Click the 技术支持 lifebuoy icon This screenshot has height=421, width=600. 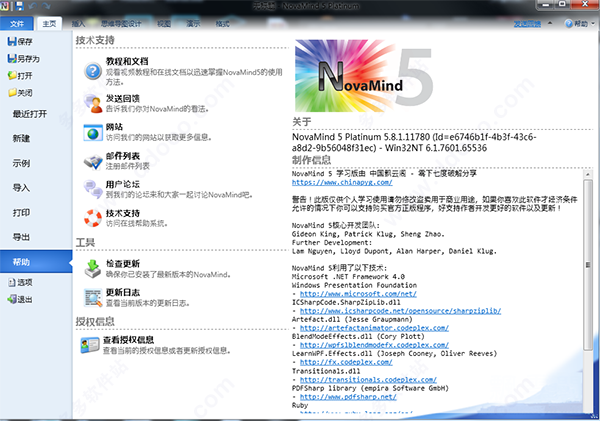click(x=93, y=218)
